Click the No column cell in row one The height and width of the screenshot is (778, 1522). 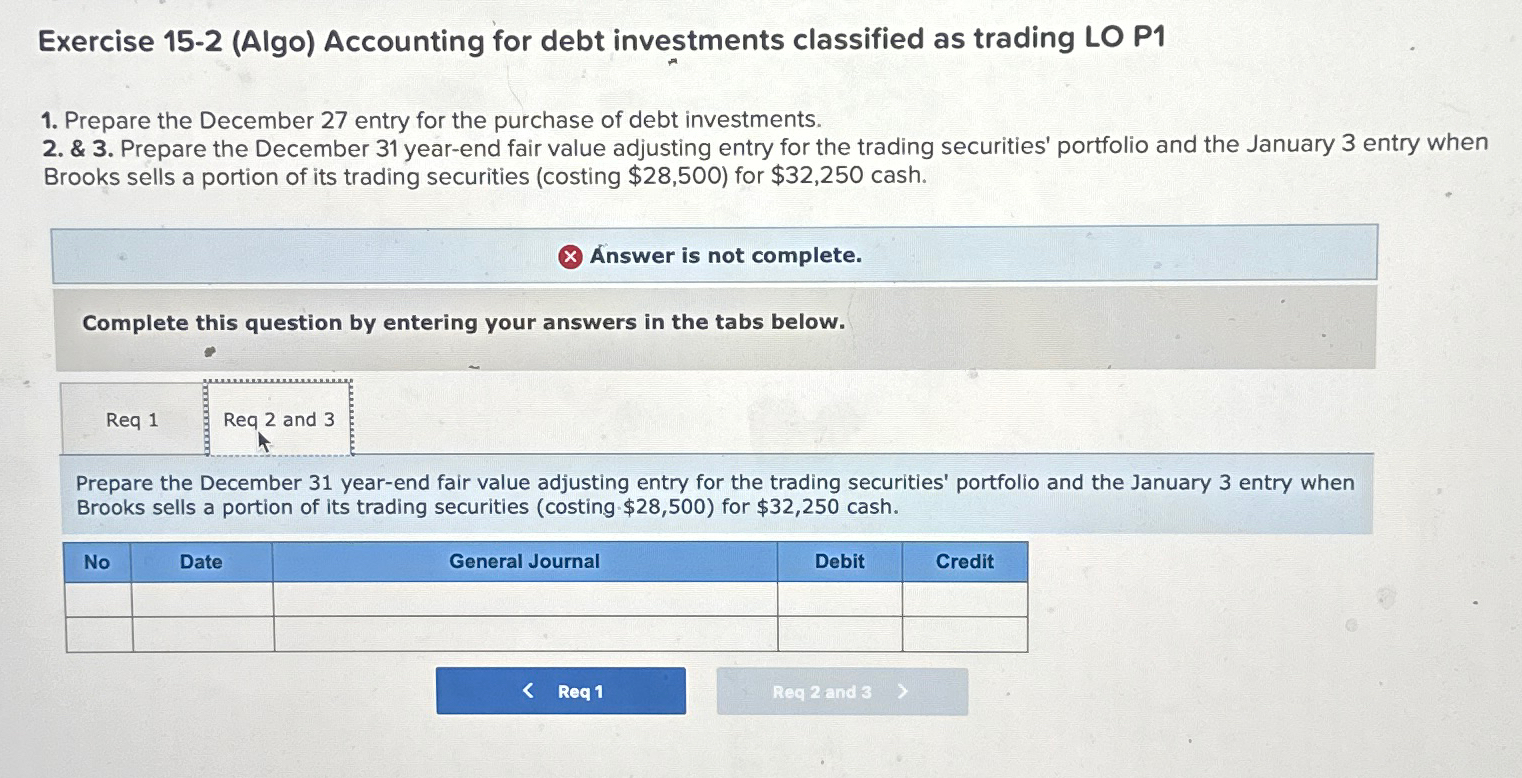96,600
